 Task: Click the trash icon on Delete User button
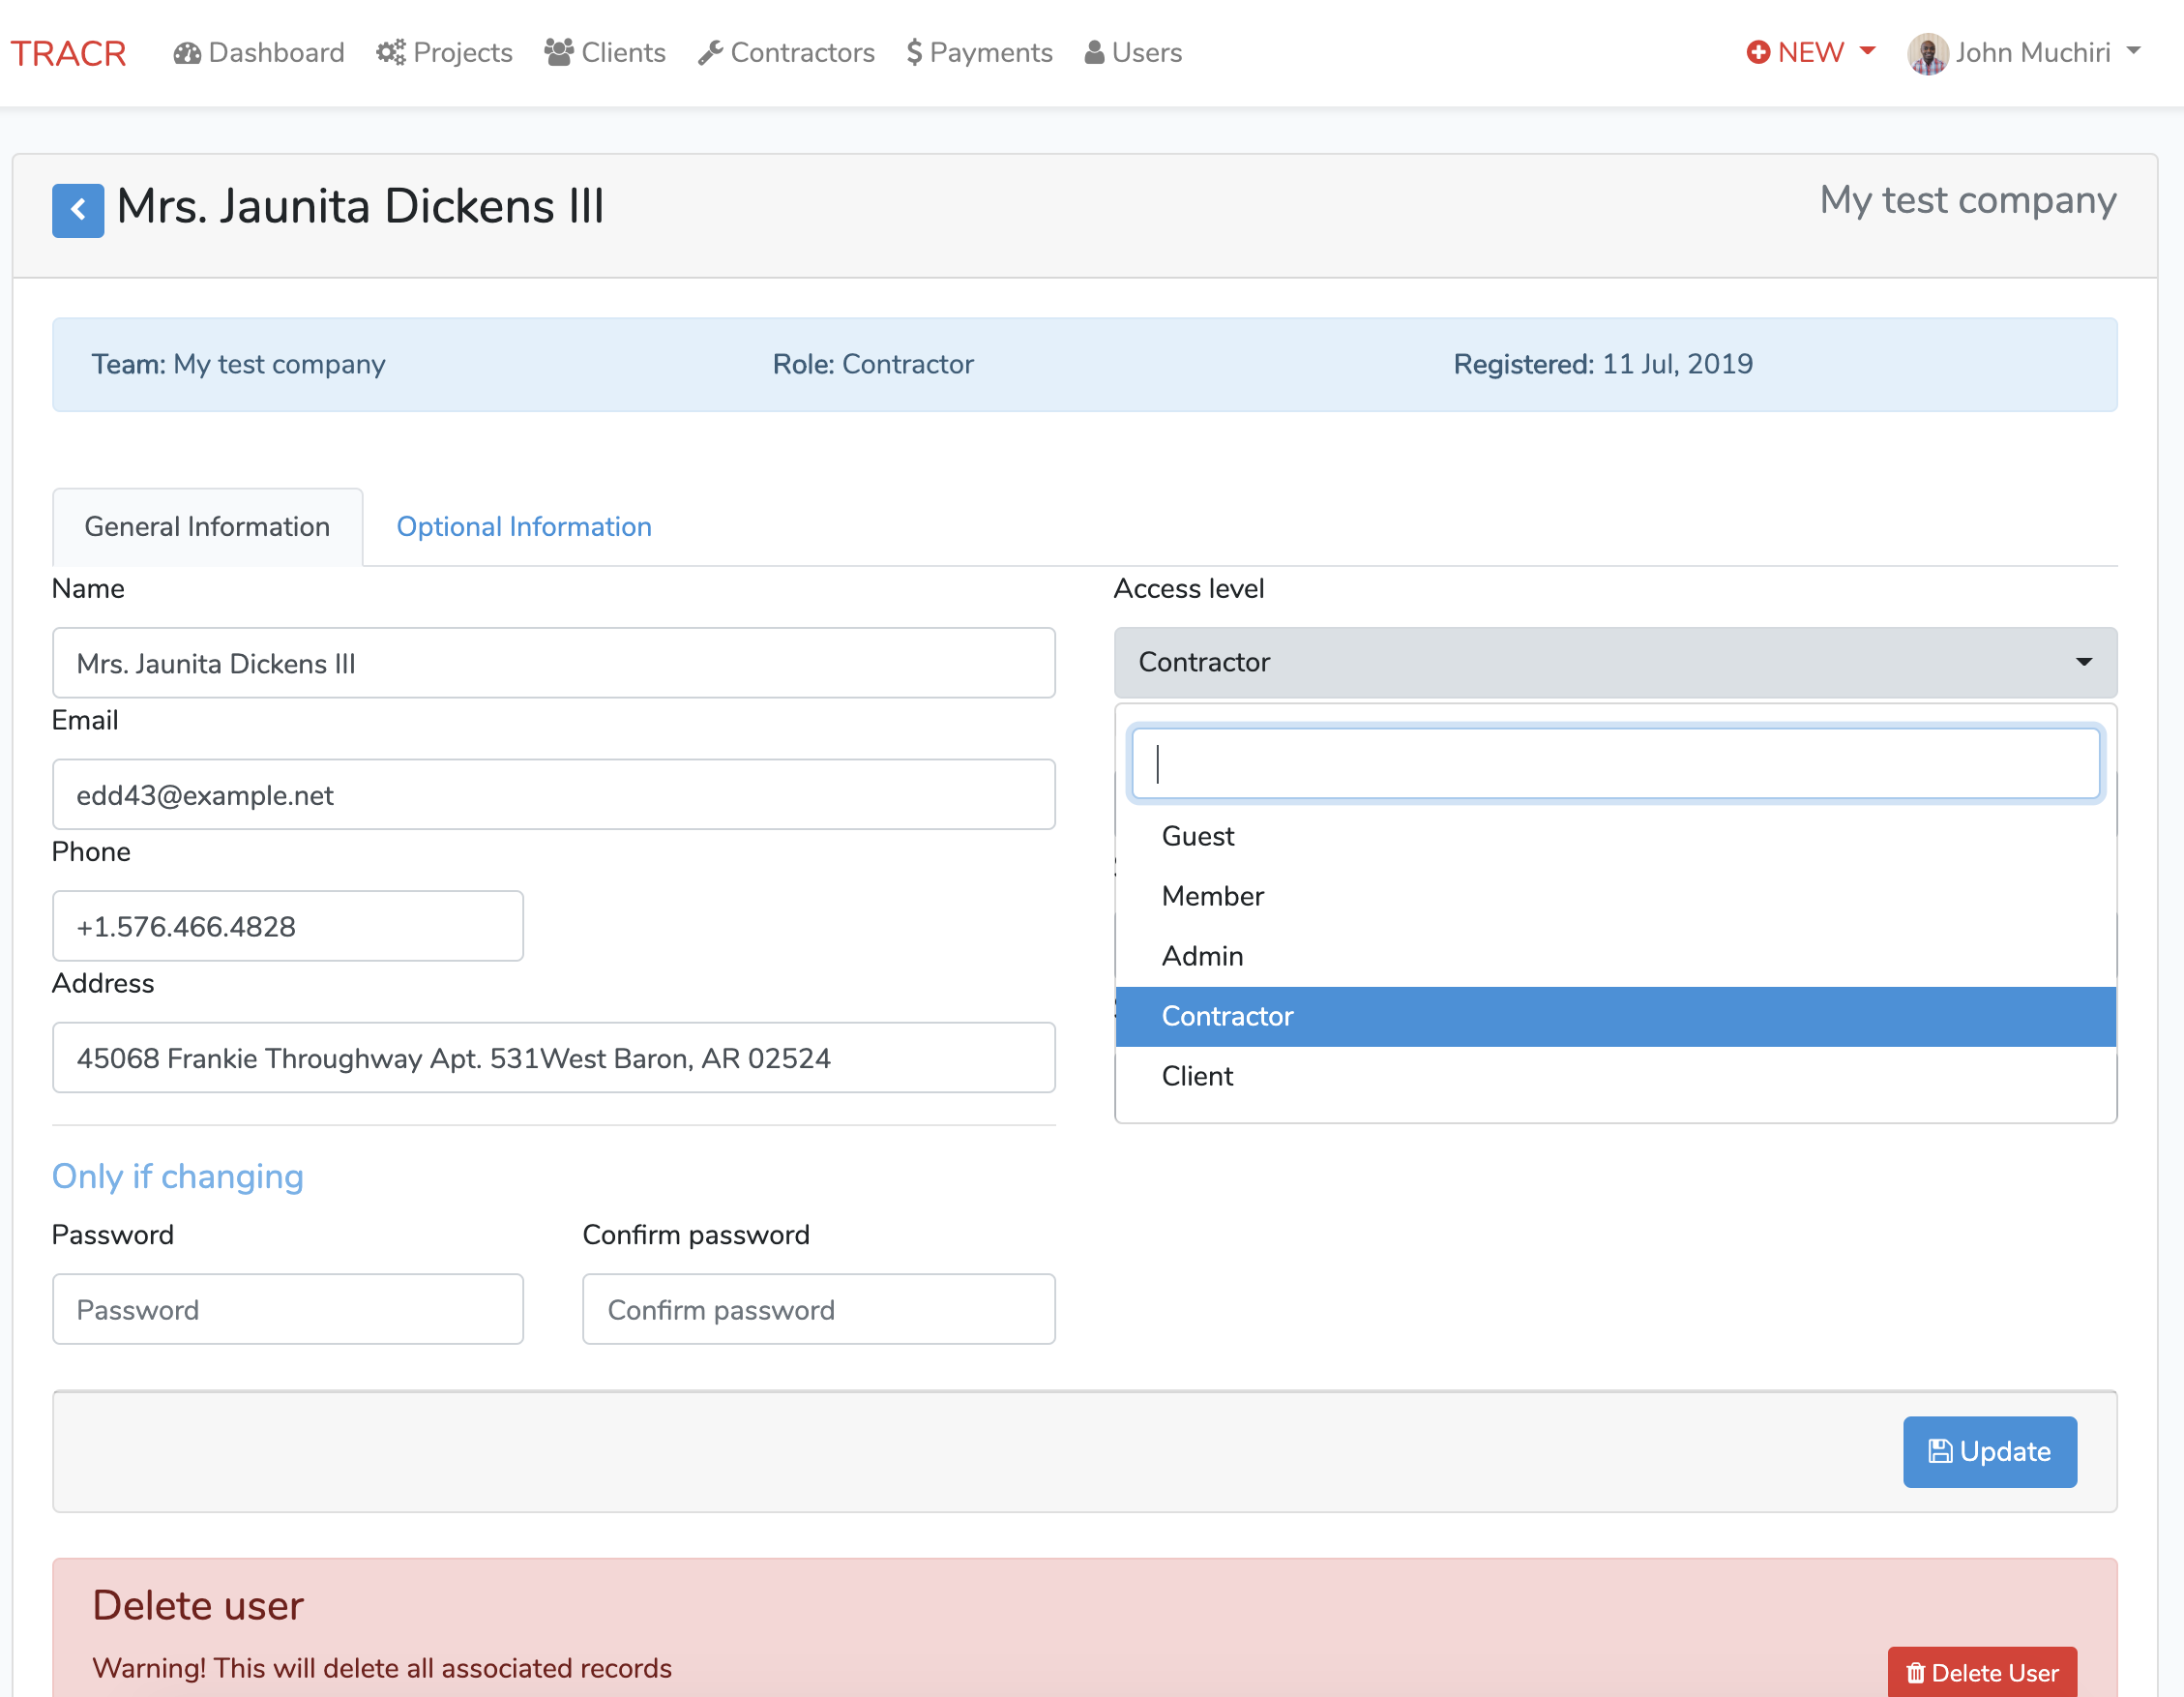click(1917, 1672)
